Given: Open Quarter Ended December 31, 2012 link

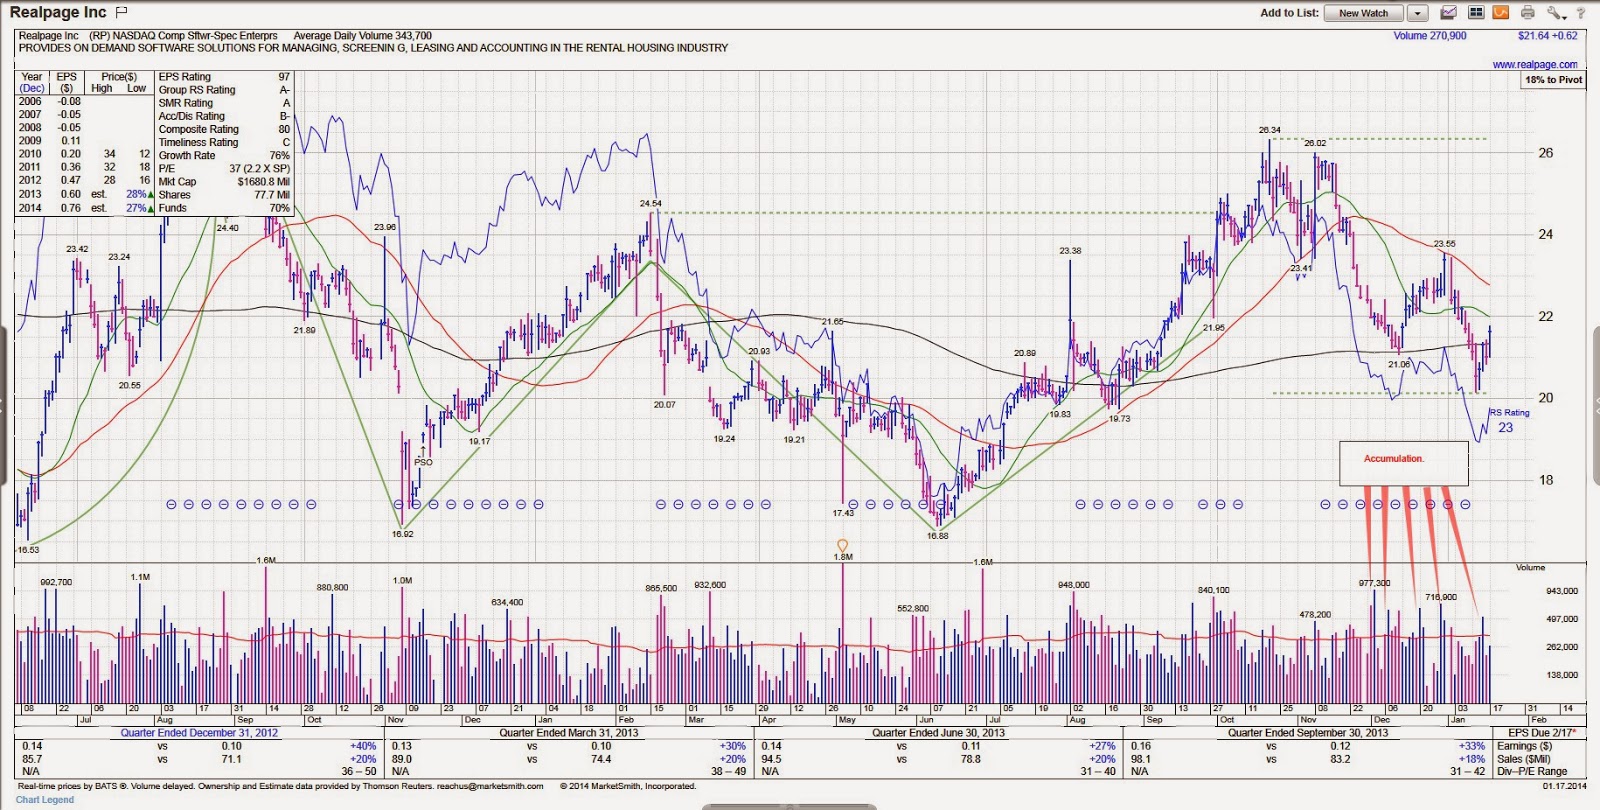Looking at the screenshot, I should point(200,733).
